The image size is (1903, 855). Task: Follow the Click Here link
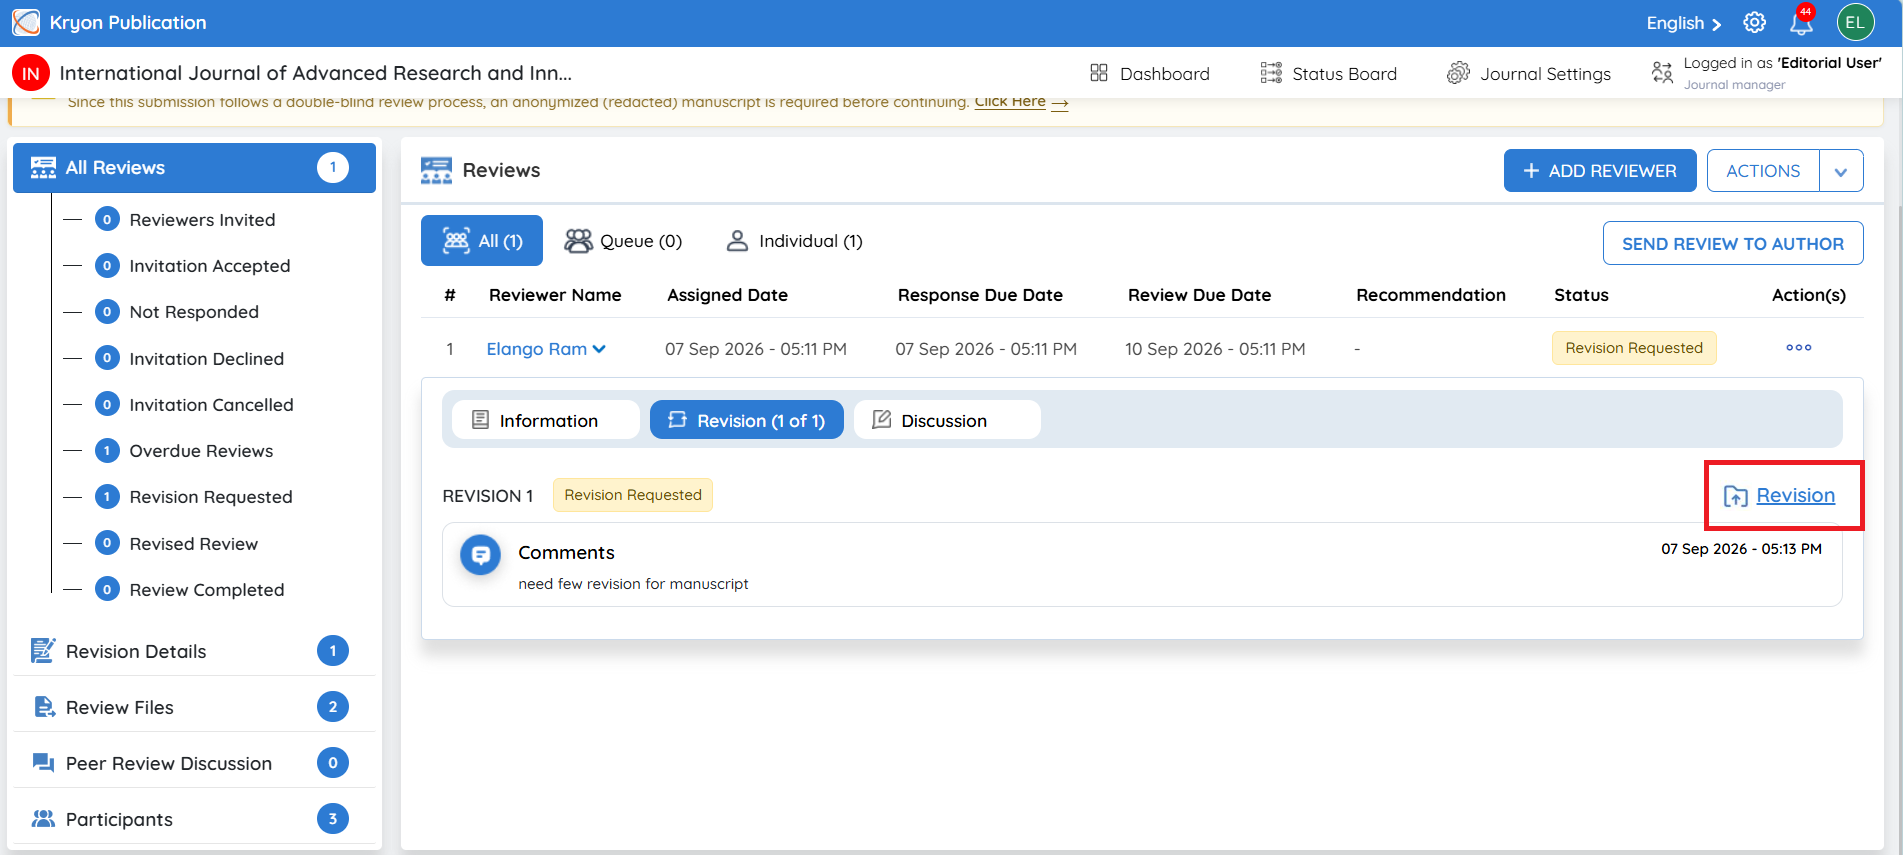pos(1010,102)
